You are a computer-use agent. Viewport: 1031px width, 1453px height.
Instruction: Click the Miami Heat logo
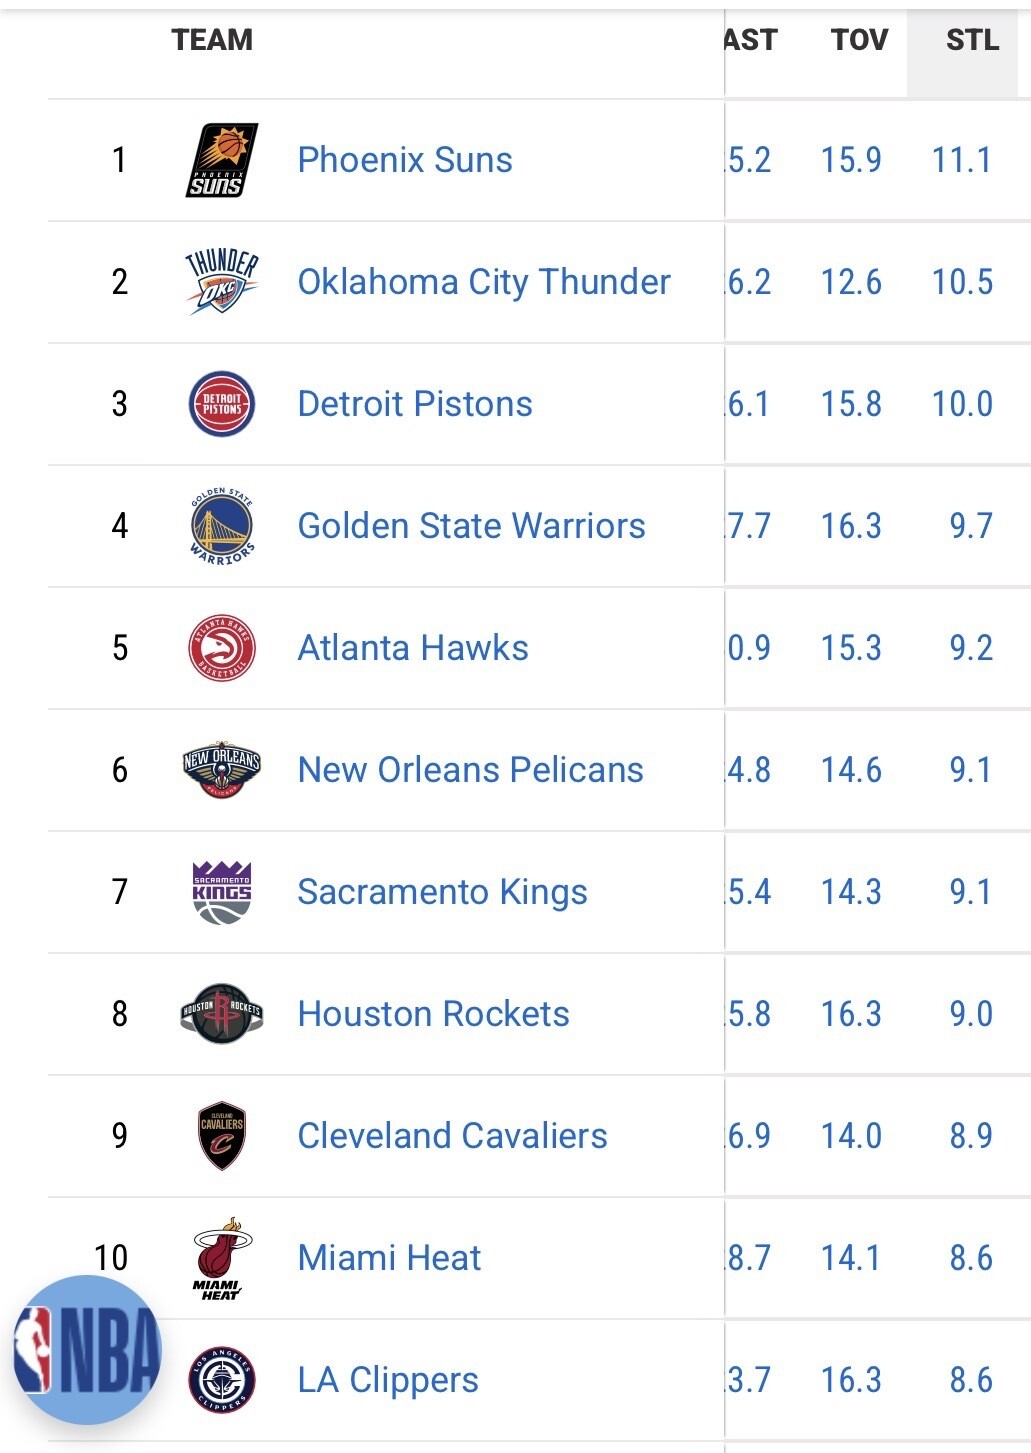tap(221, 1258)
